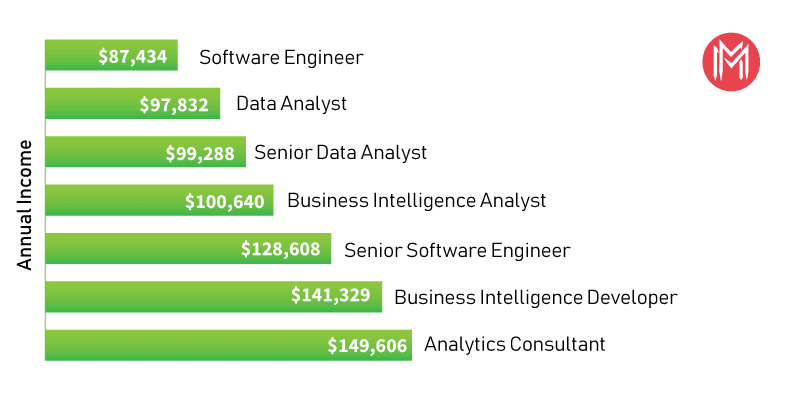Click the Business Intelligence Developer label
The width and height of the screenshot is (800, 400).
pyautogui.click(x=535, y=297)
